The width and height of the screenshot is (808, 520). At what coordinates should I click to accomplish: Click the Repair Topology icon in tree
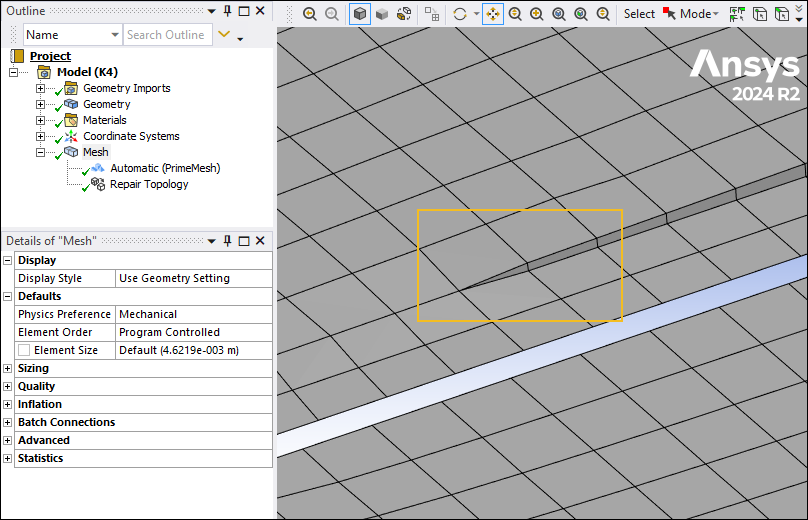pos(98,184)
